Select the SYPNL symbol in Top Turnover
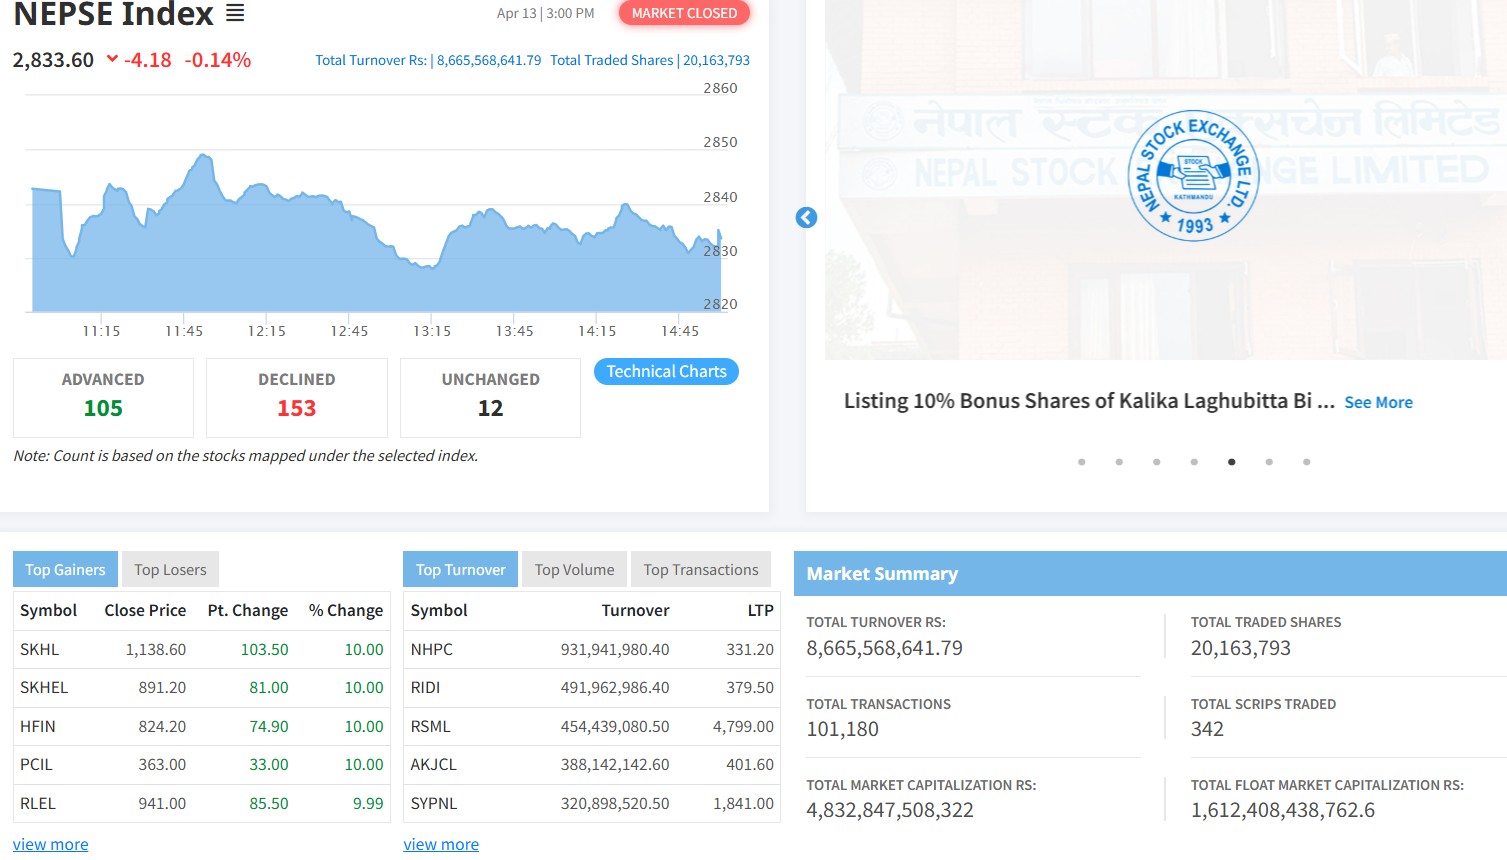This screenshot has width=1507, height=860. point(434,804)
